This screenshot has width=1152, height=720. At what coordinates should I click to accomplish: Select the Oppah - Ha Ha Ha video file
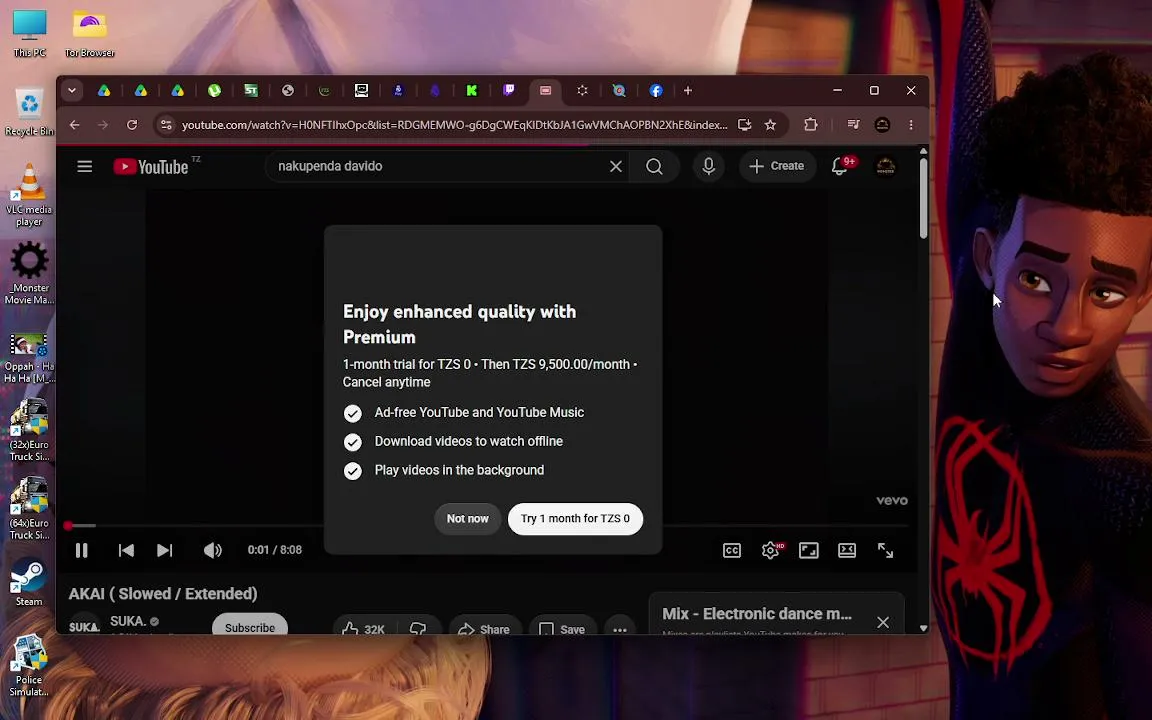point(29,359)
